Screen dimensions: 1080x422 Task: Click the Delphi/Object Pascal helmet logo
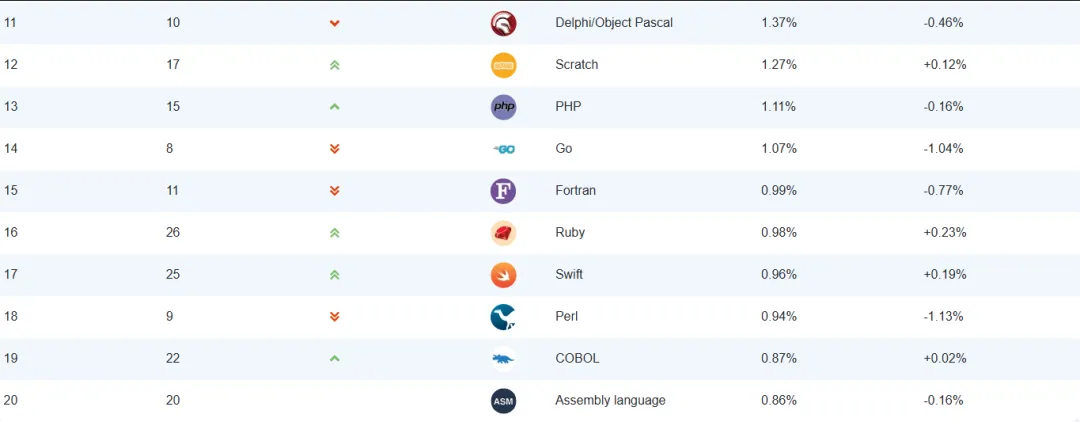(x=503, y=23)
